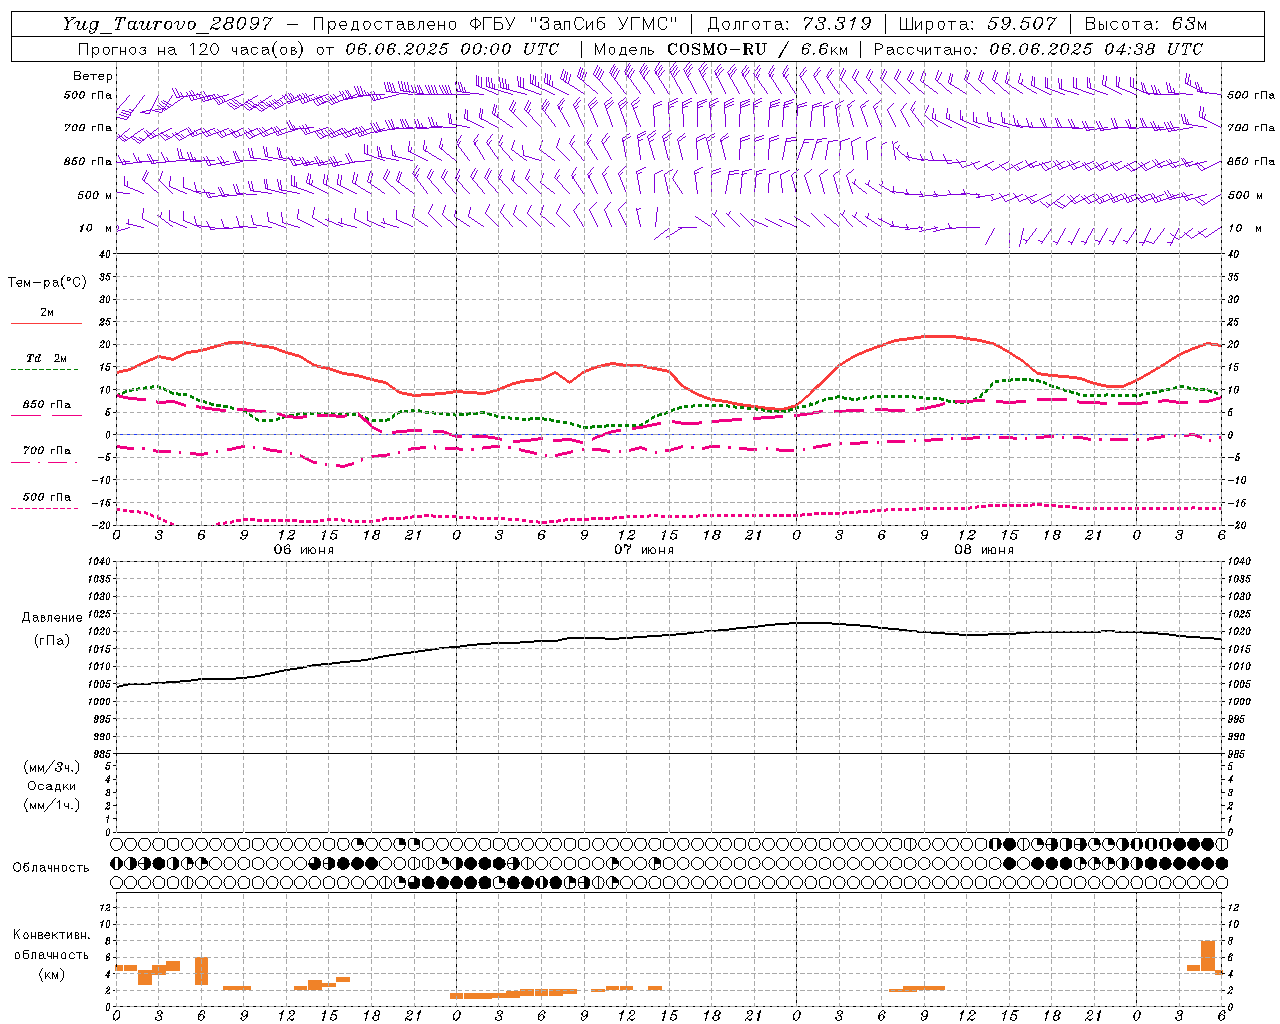Image resolution: width=1280 pixels, height=1024 pixels.
Task: Click the "(км)" unit label of convective cloudiness
Action: click(x=52, y=974)
